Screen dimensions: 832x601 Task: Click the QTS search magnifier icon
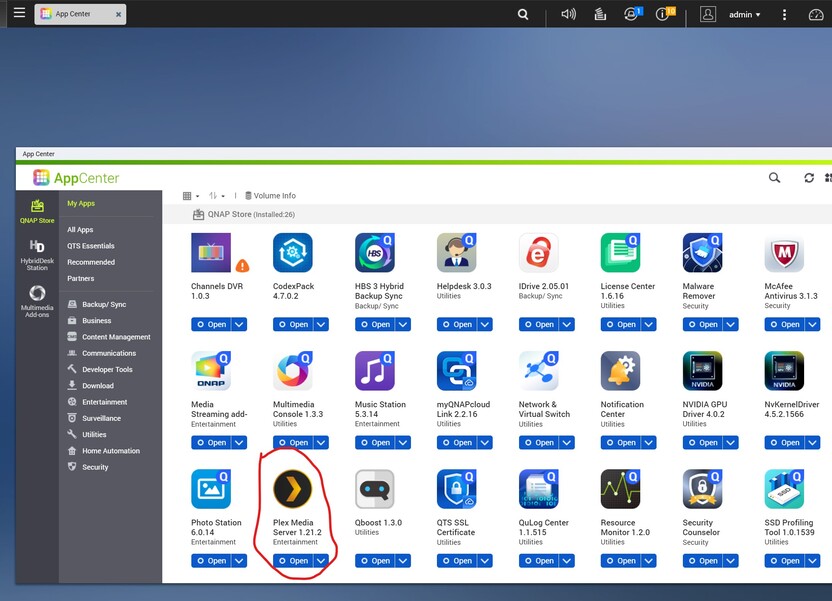[523, 14]
